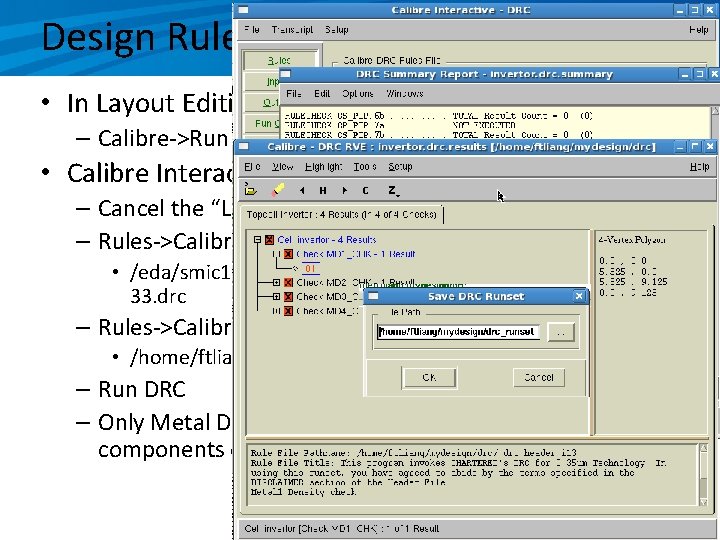Viewport: 720px width, 540px height.
Task: Click browse button next to runset path
Action: point(561,332)
